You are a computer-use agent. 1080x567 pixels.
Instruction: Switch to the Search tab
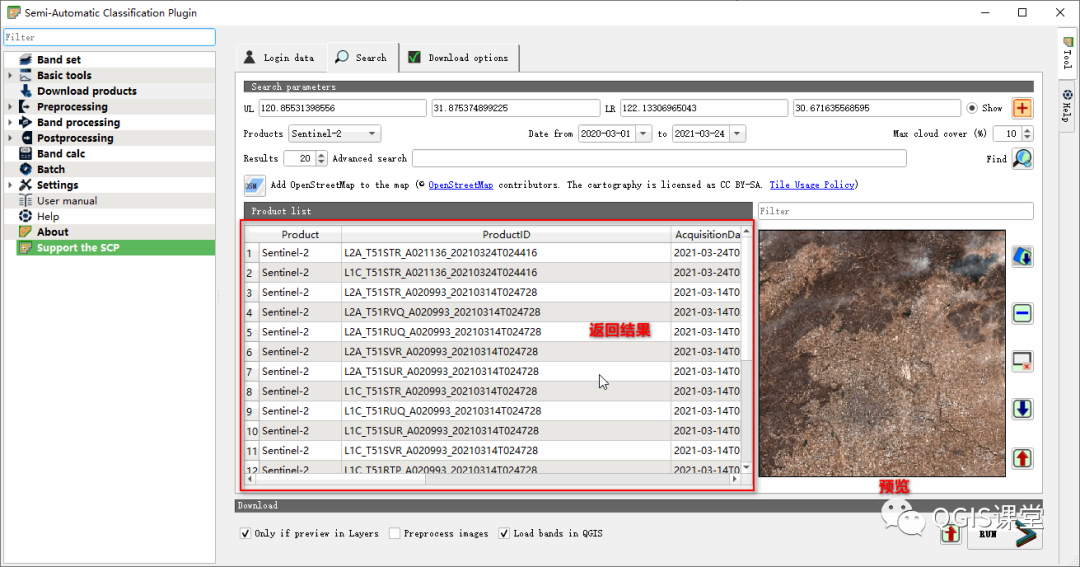362,58
